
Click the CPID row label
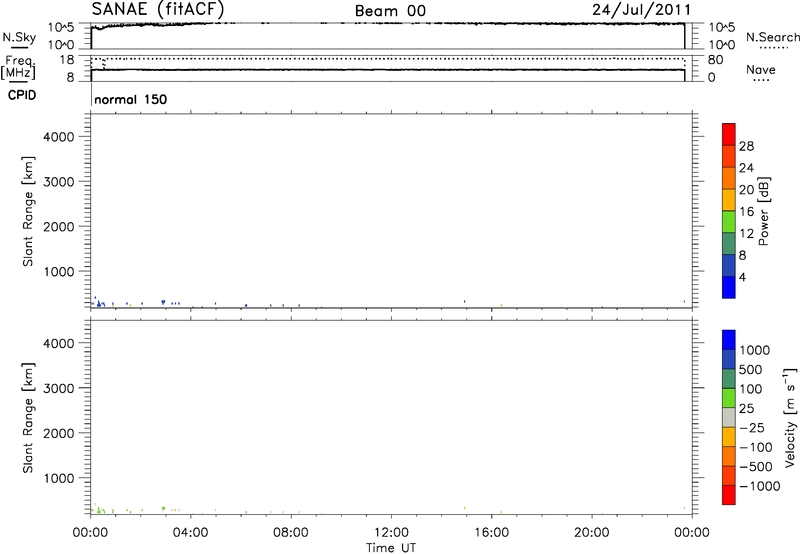[22, 95]
